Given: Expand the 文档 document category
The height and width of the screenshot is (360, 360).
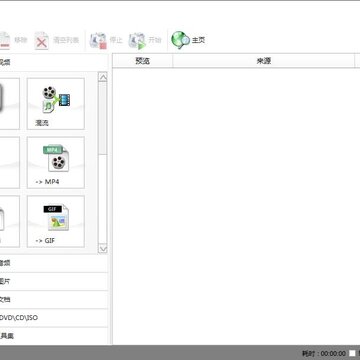Looking at the screenshot, I should pos(54,300).
